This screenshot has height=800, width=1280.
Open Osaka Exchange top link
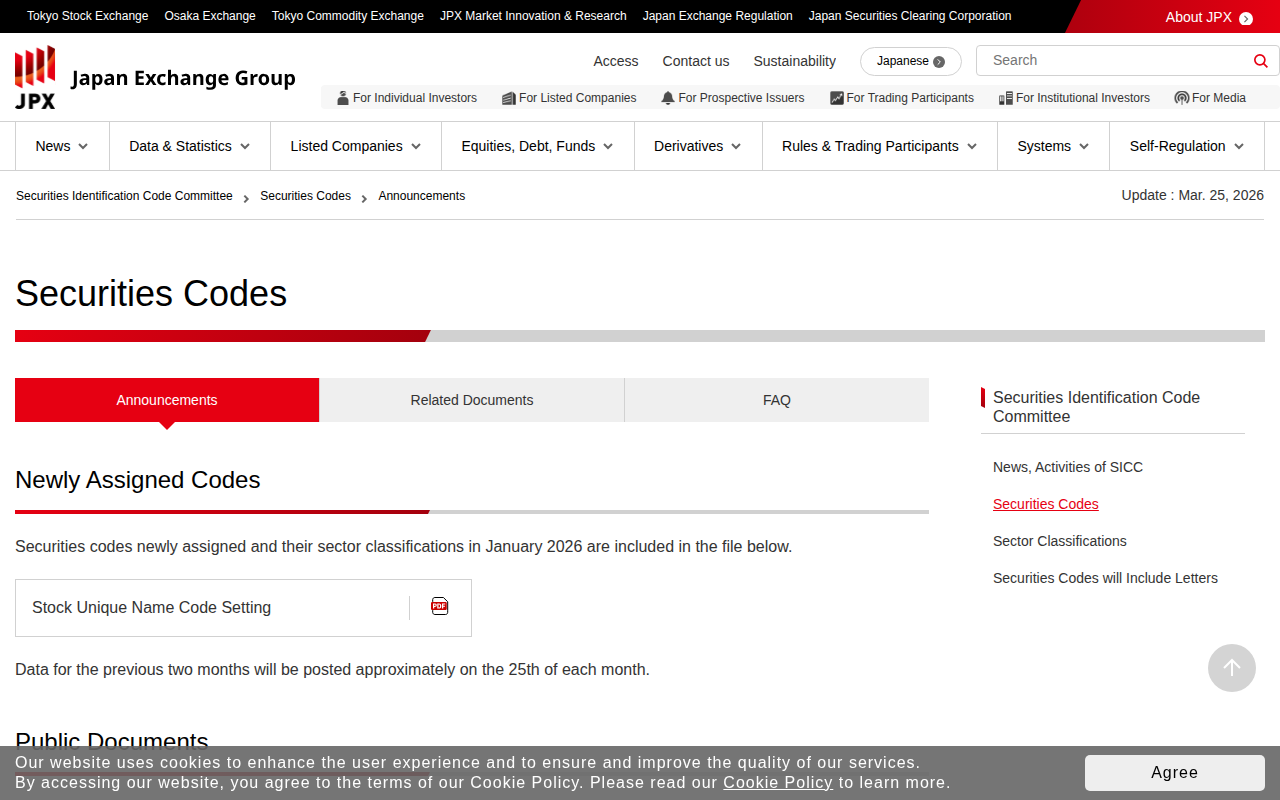210,16
